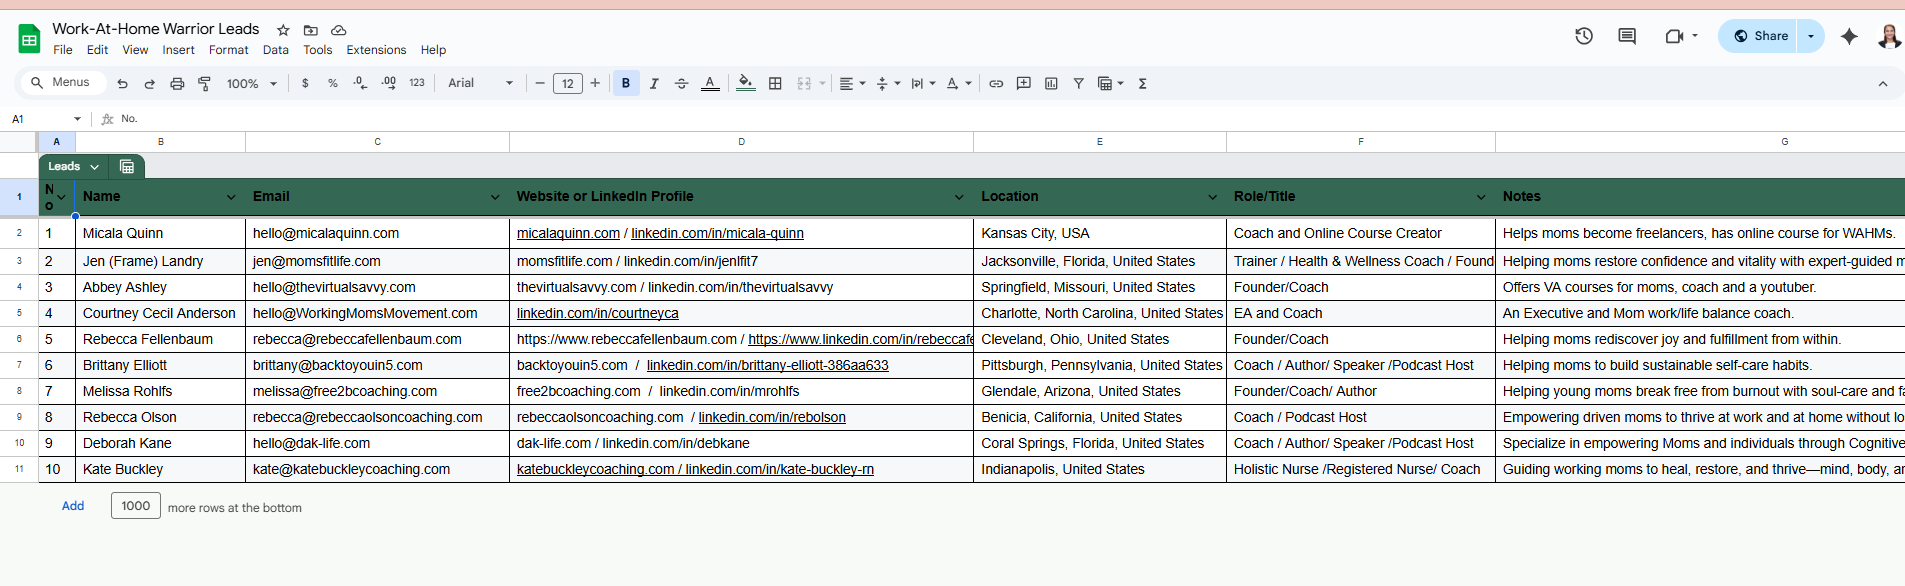
Task: Open the comments panel icon
Action: click(x=1627, y=36)
